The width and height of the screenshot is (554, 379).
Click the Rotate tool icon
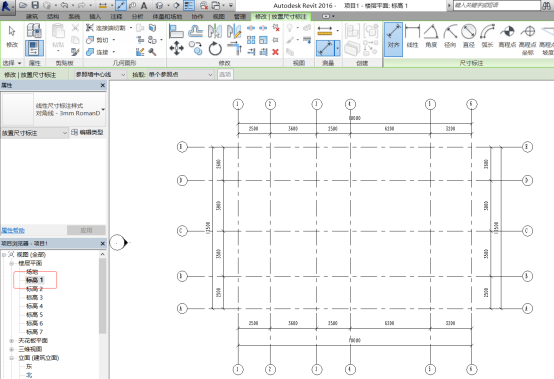215,48
